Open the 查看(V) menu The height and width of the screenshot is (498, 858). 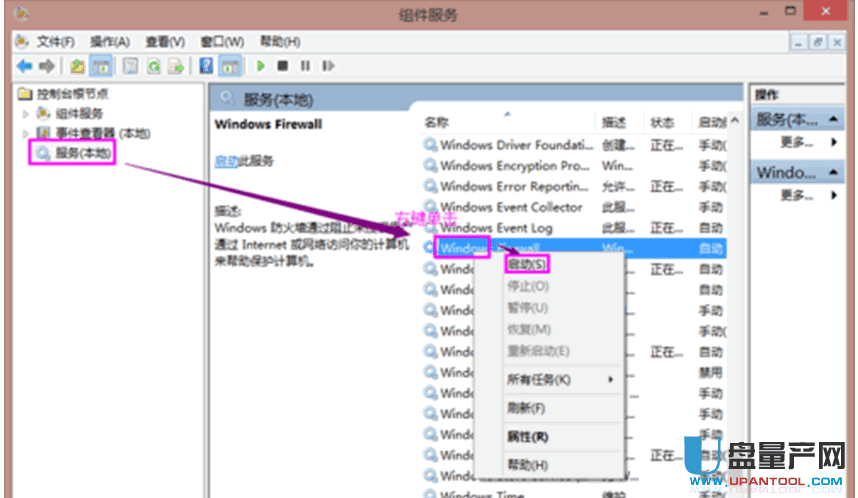point(165,41)
